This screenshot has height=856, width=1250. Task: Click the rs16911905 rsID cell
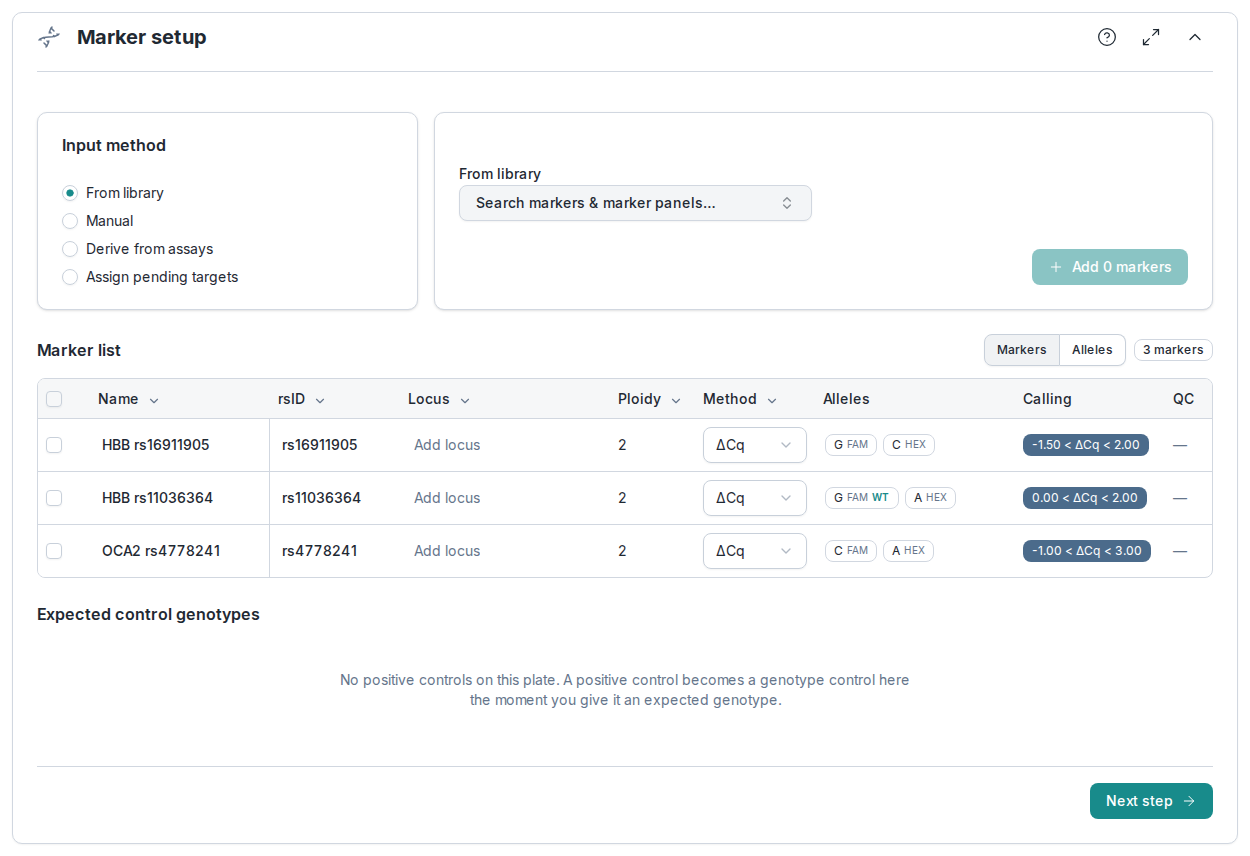coord(320,445)
